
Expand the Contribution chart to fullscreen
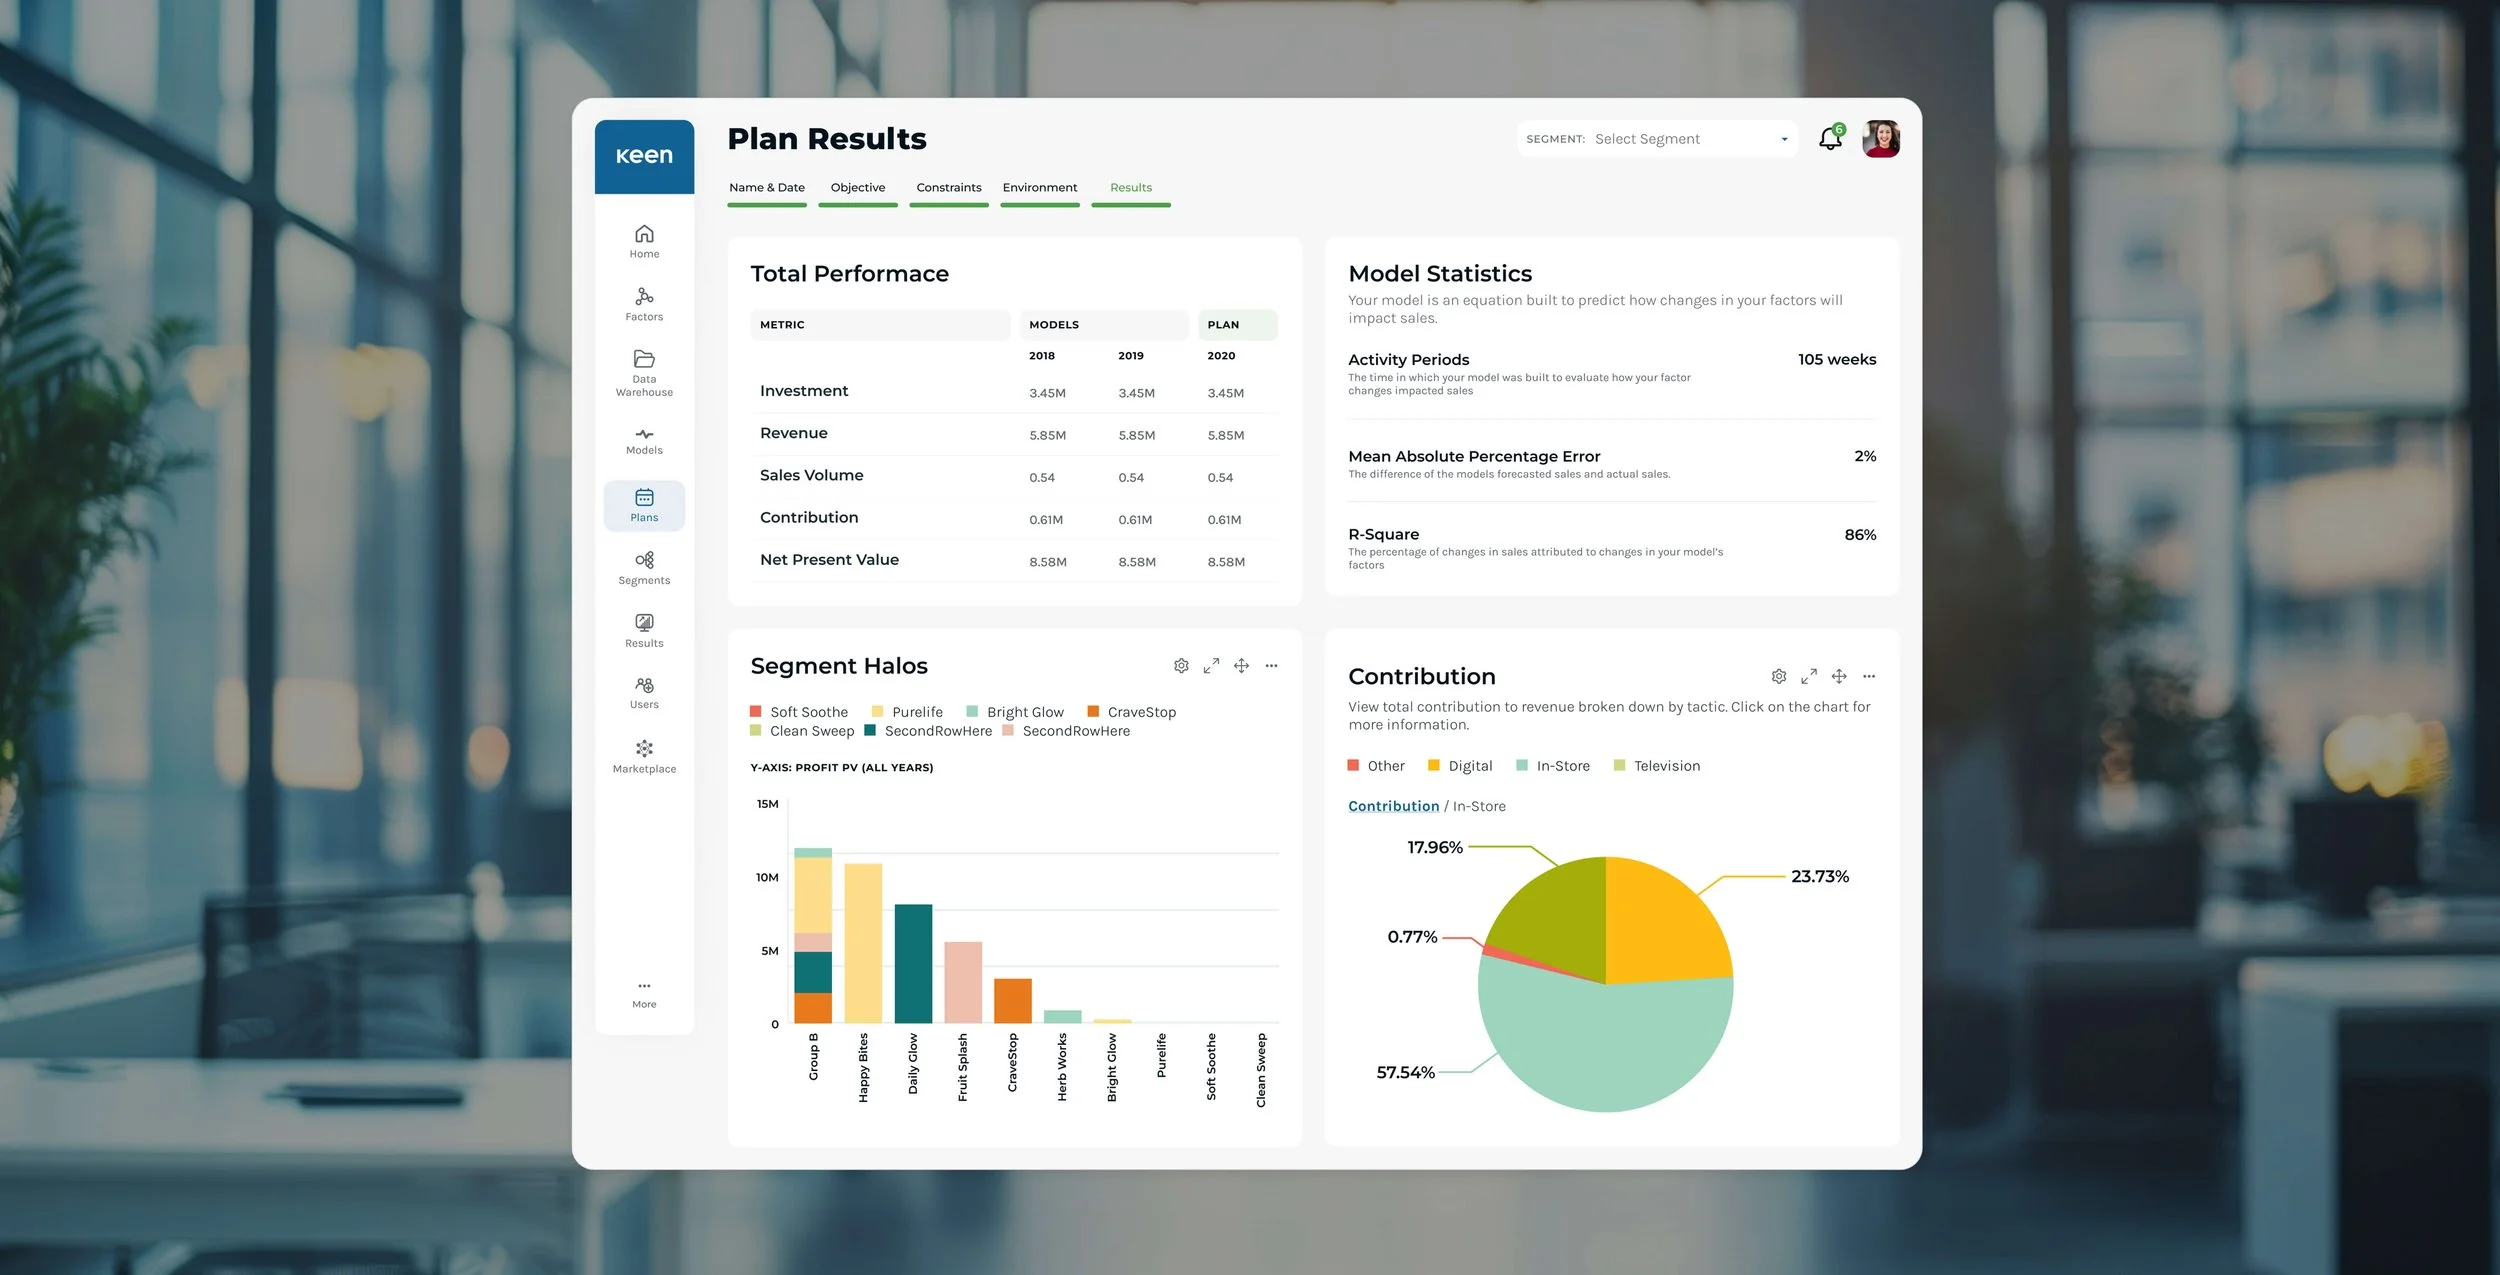1808,677
